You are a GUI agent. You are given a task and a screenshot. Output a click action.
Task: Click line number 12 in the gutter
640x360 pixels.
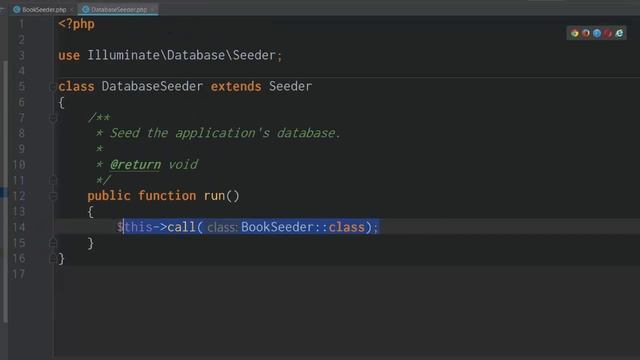point(18,196)
